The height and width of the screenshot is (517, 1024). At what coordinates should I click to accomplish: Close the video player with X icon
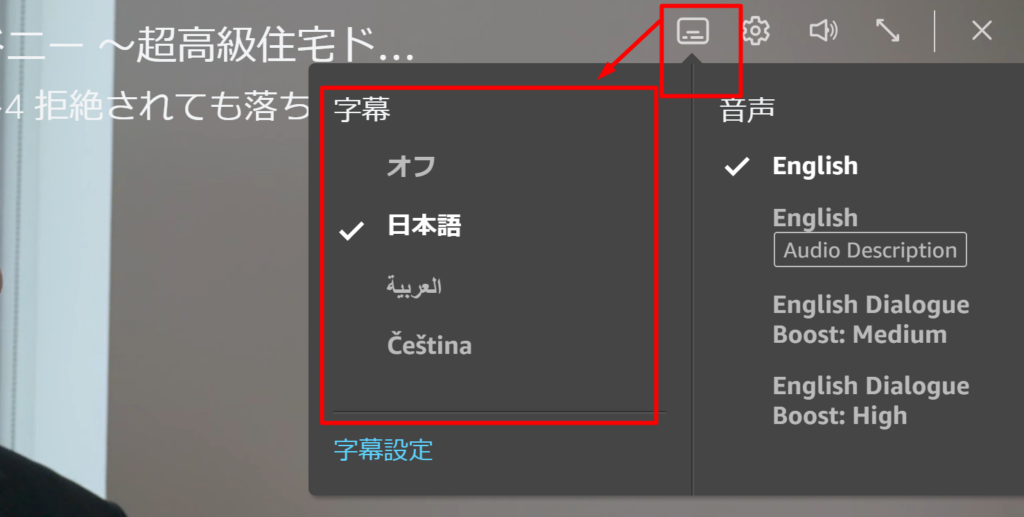coord(982,31)
